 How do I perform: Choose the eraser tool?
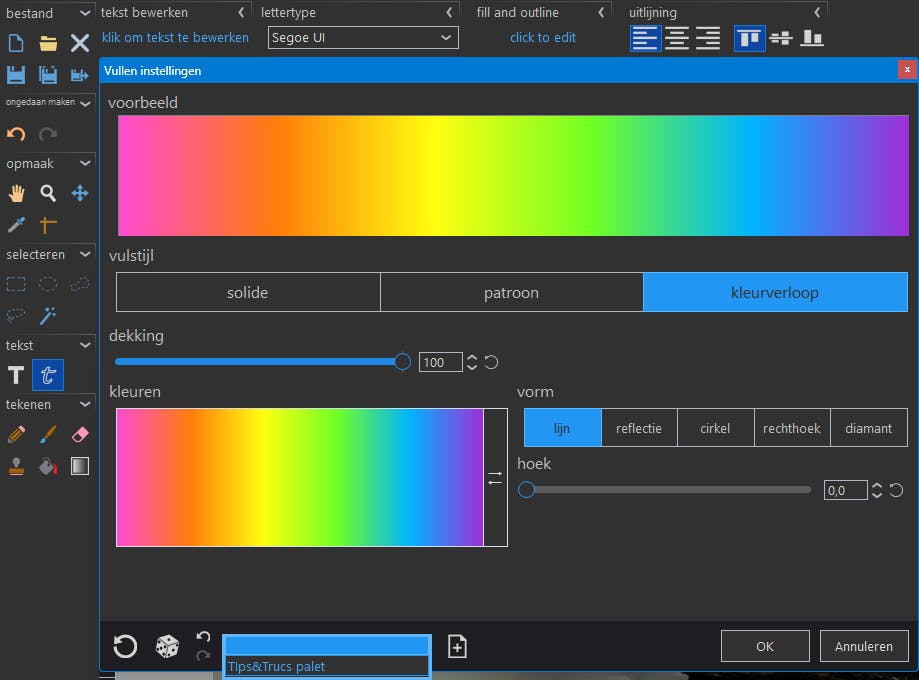click(x=80, y=434)
